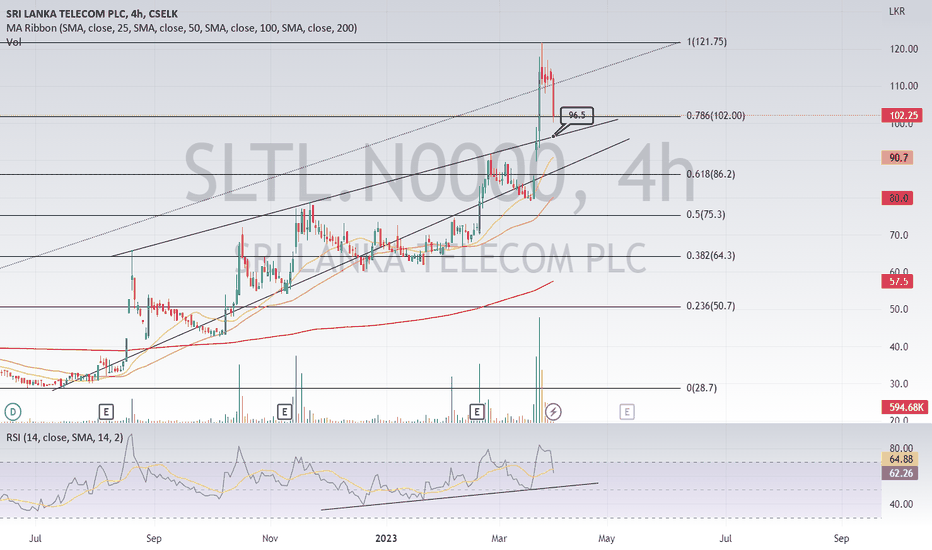Click the 120.00 price axis label
The width and height of the screenshot is (932, 550).
click(903, 49)
